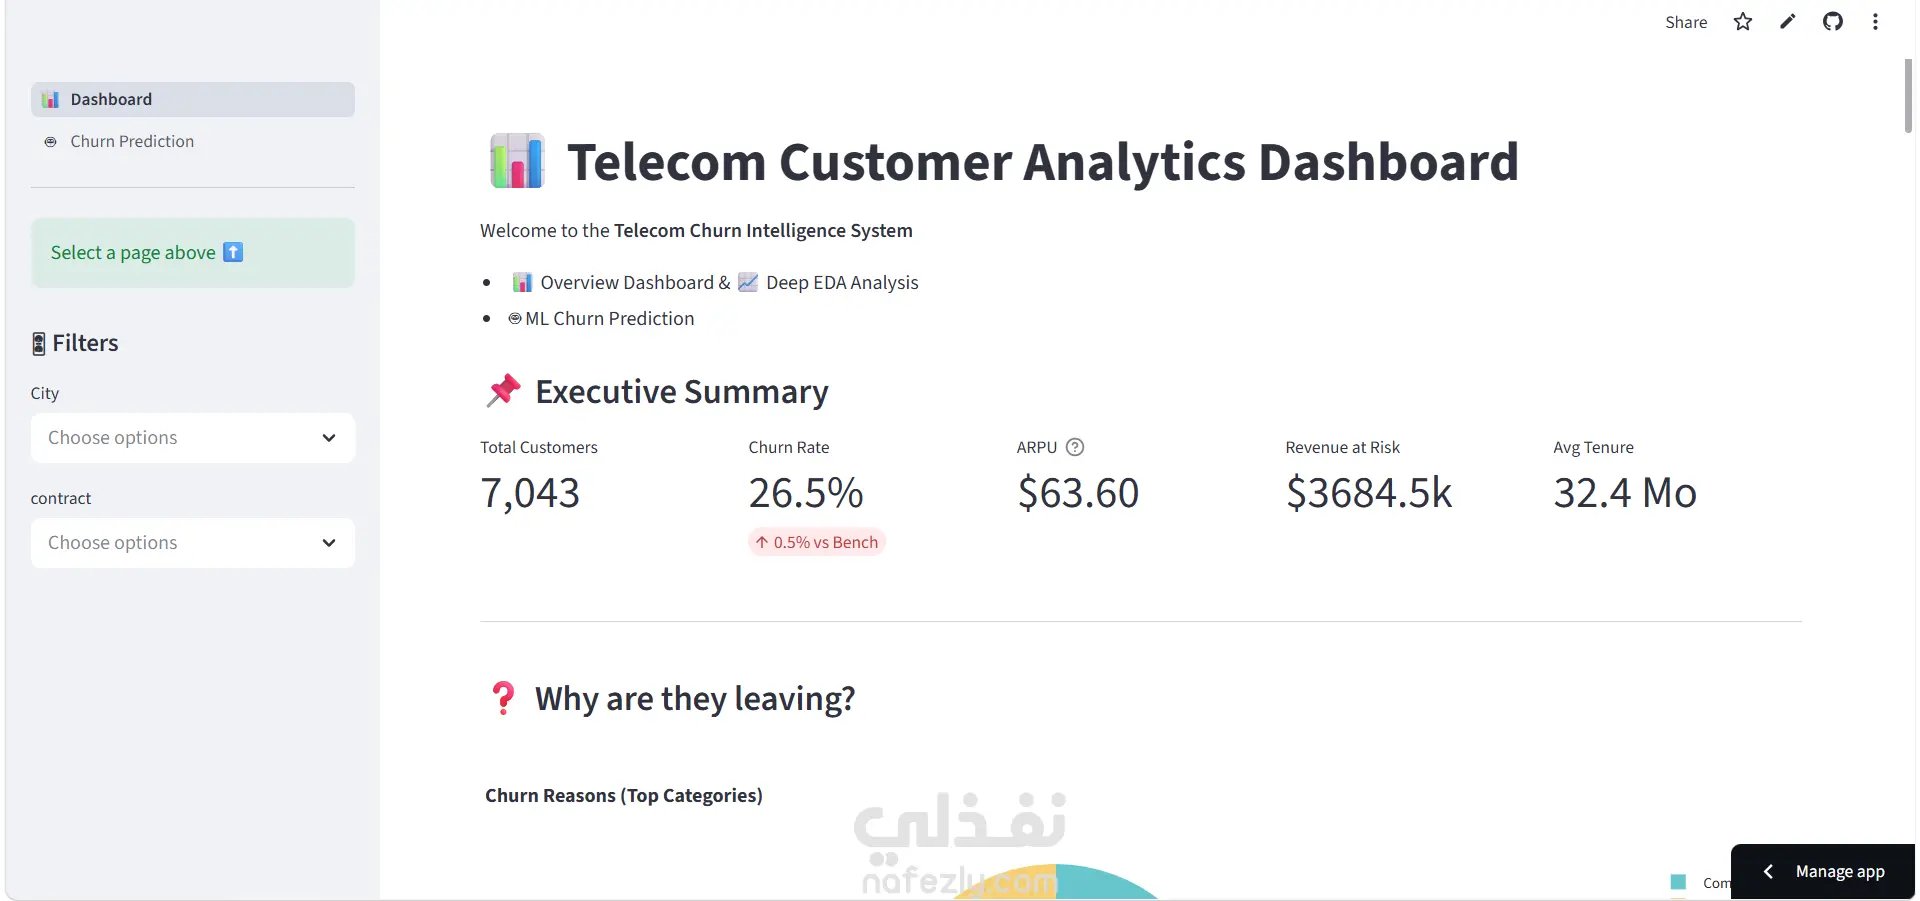
Task: Open the City Choose options box
Action: [x=193, y=438]
